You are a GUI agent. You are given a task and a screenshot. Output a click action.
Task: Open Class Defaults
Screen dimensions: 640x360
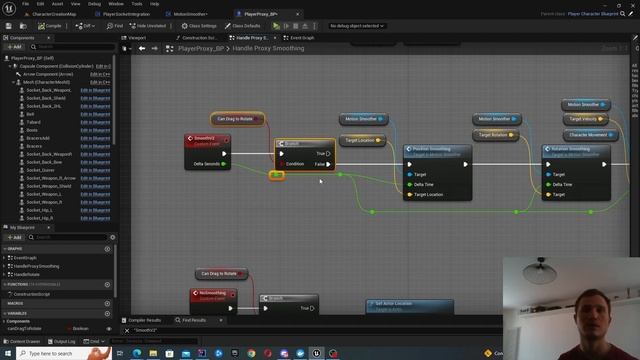pyautogui.click(x=242, y=26)
